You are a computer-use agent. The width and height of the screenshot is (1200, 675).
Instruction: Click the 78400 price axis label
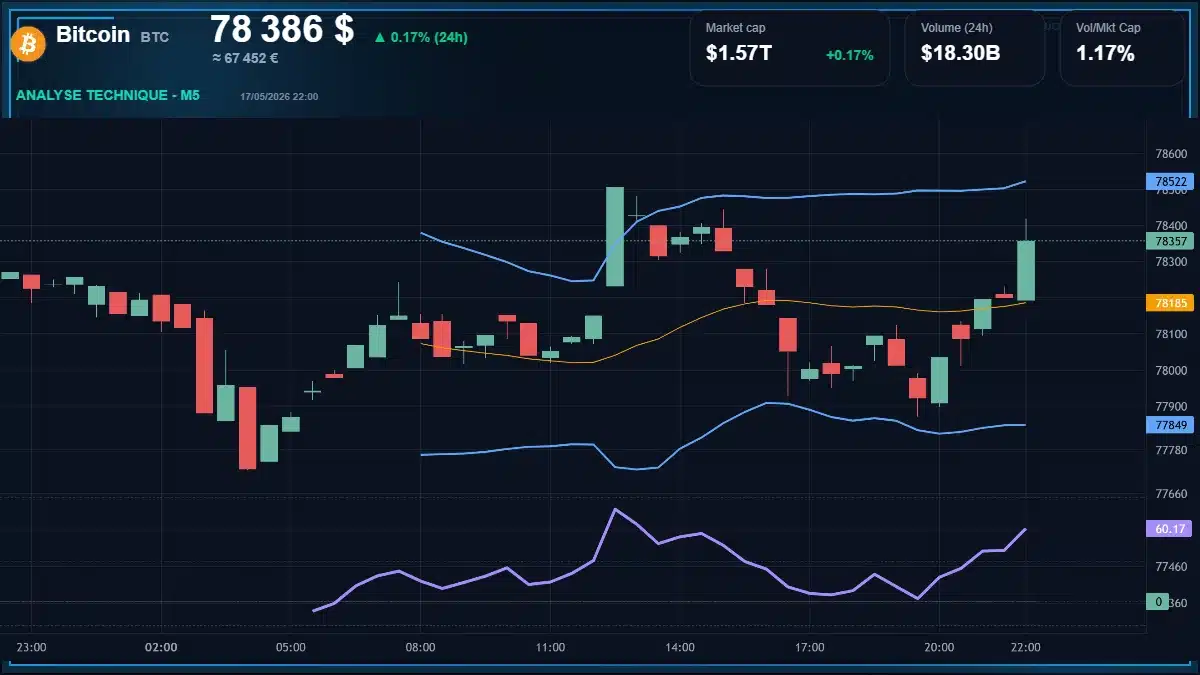(x=1170, y=226)
